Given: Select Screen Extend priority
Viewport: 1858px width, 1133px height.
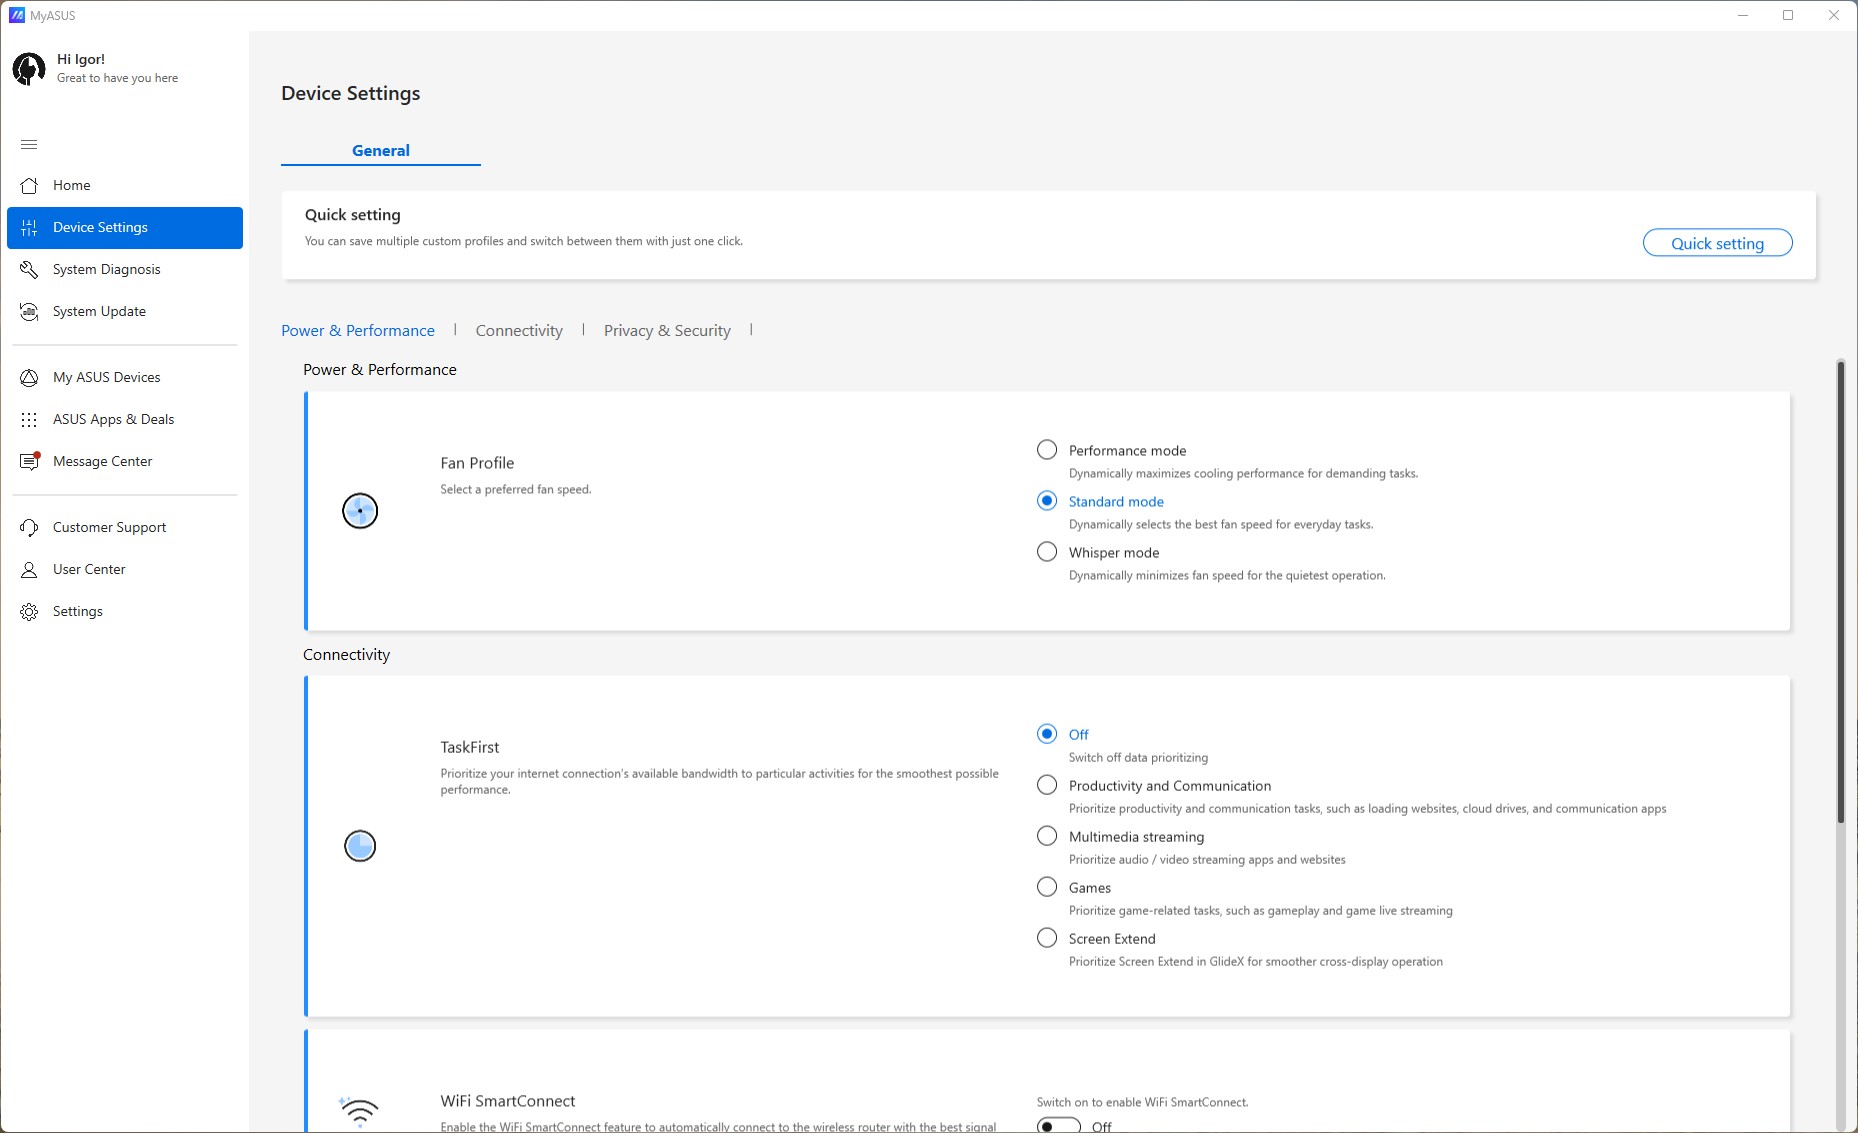Looking at the screenshot, I should (1047, 938).
